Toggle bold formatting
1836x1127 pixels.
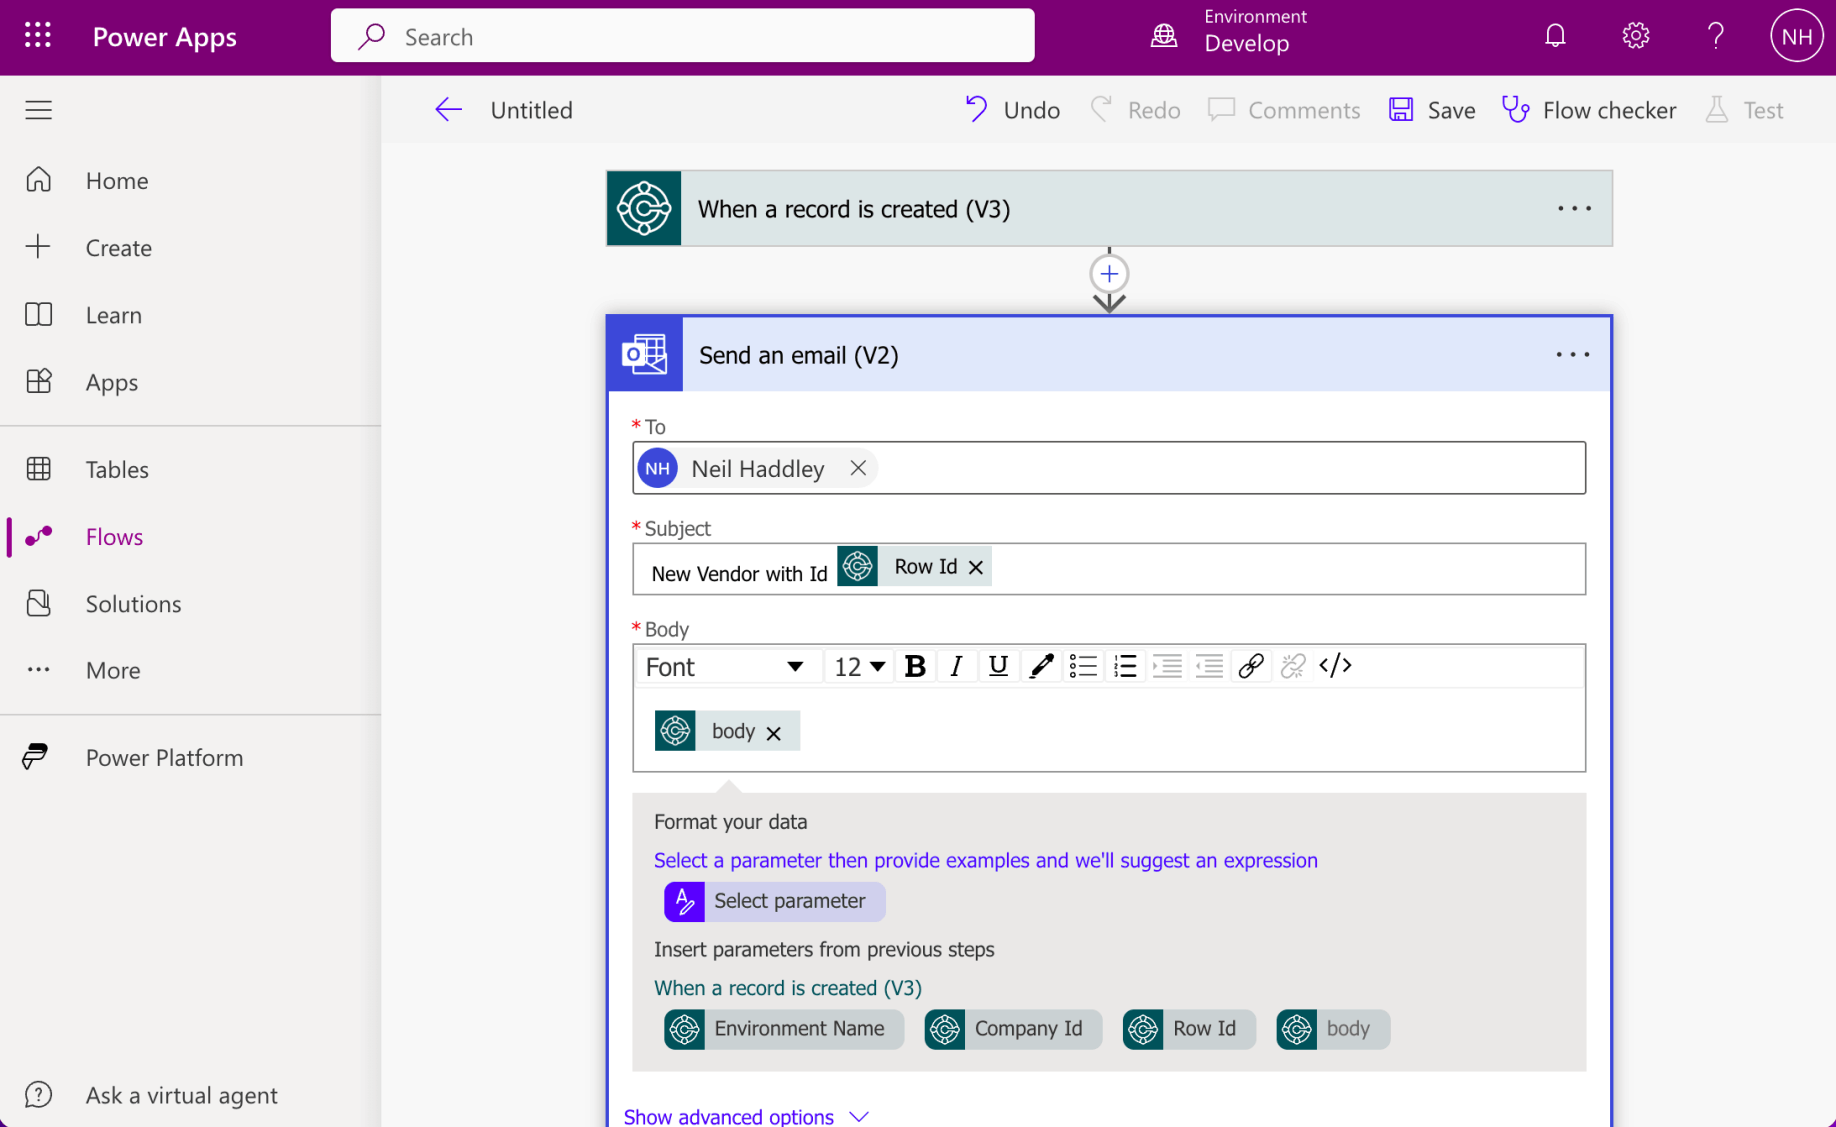pyautogui.click(x=914, y=666)
